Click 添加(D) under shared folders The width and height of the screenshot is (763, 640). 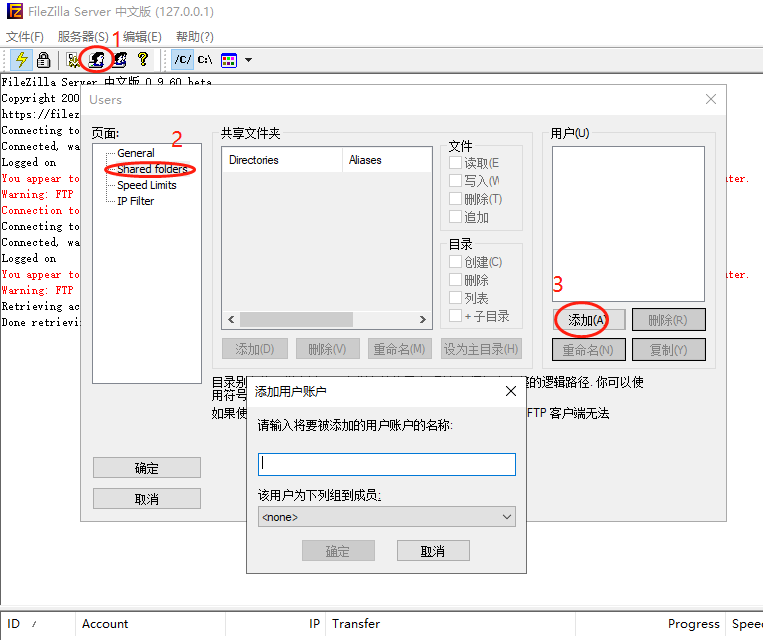(254, 349)
